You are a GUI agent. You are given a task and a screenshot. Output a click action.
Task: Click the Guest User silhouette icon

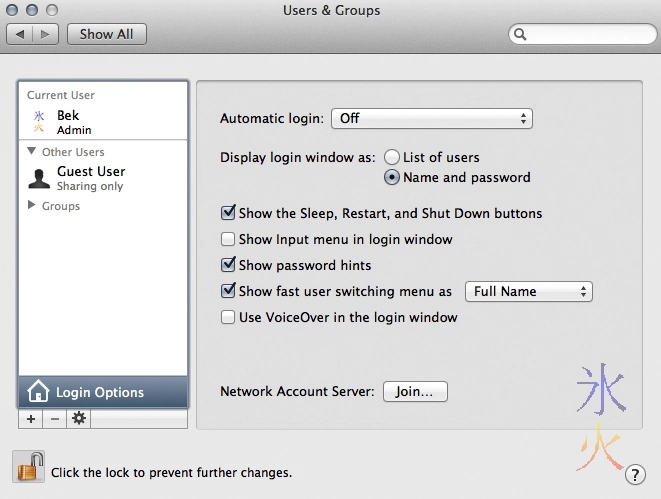[x=39, y=178]
